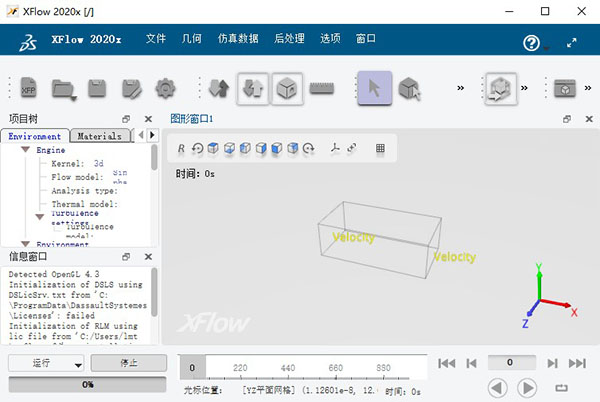This screenshot has width=600, height=402.
Task: Expand first toolbar overflow chevron
Action: point(461,88)
